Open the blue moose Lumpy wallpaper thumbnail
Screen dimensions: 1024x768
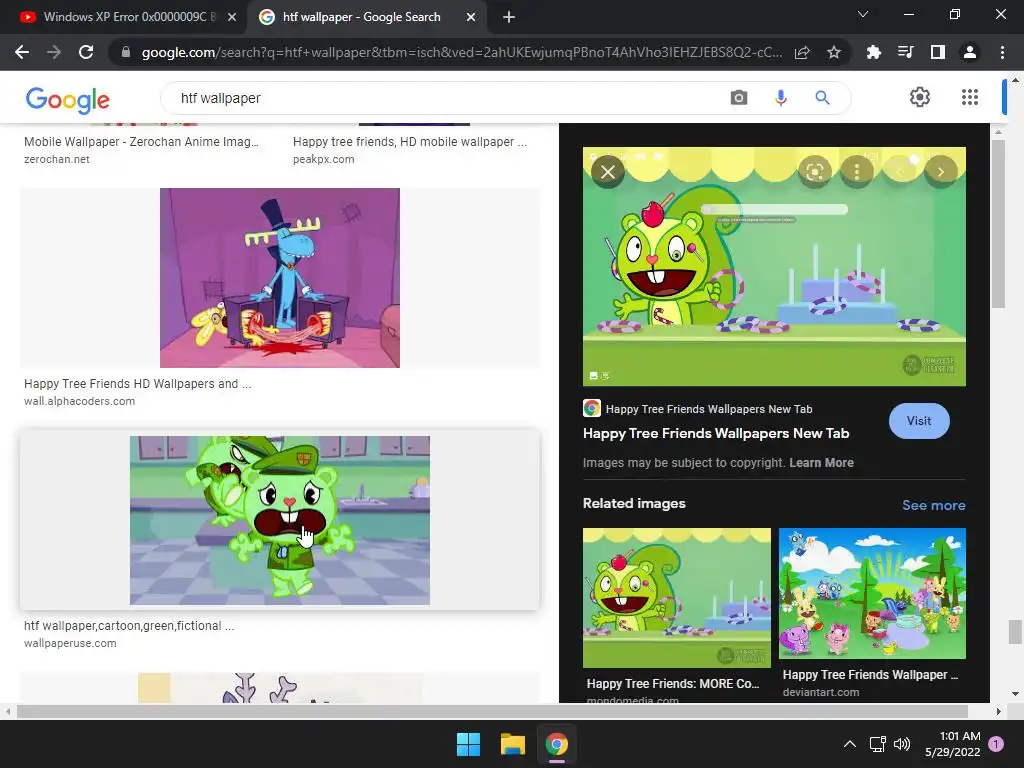(x=280, y=278)
